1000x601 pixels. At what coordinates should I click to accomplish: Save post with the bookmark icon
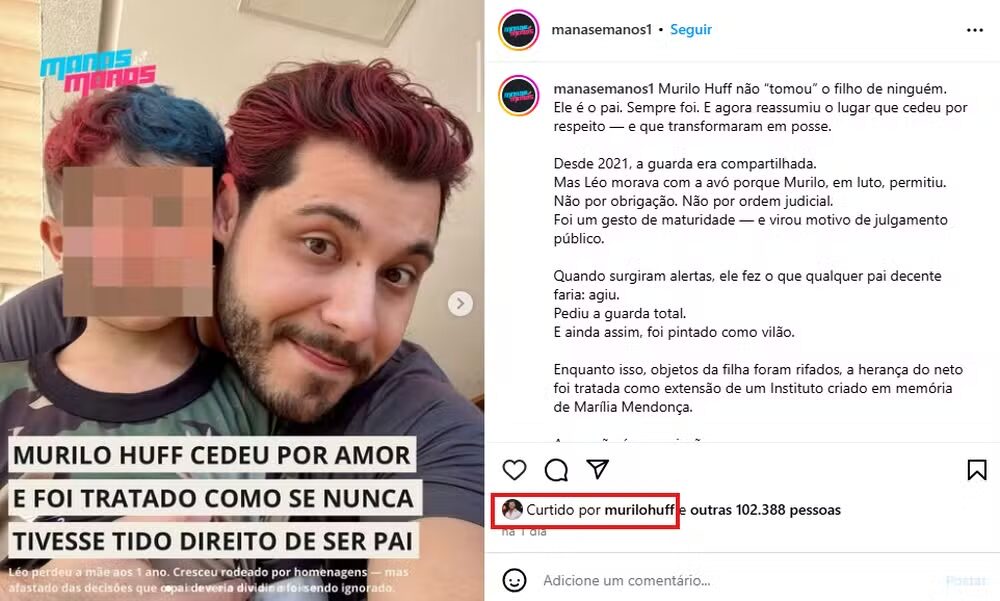[x=976, y=470]
